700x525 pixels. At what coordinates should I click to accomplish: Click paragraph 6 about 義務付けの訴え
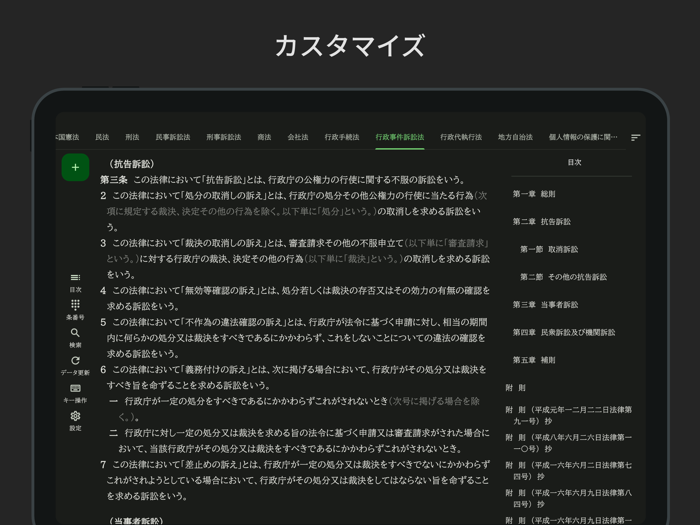(x=293, y=378)
